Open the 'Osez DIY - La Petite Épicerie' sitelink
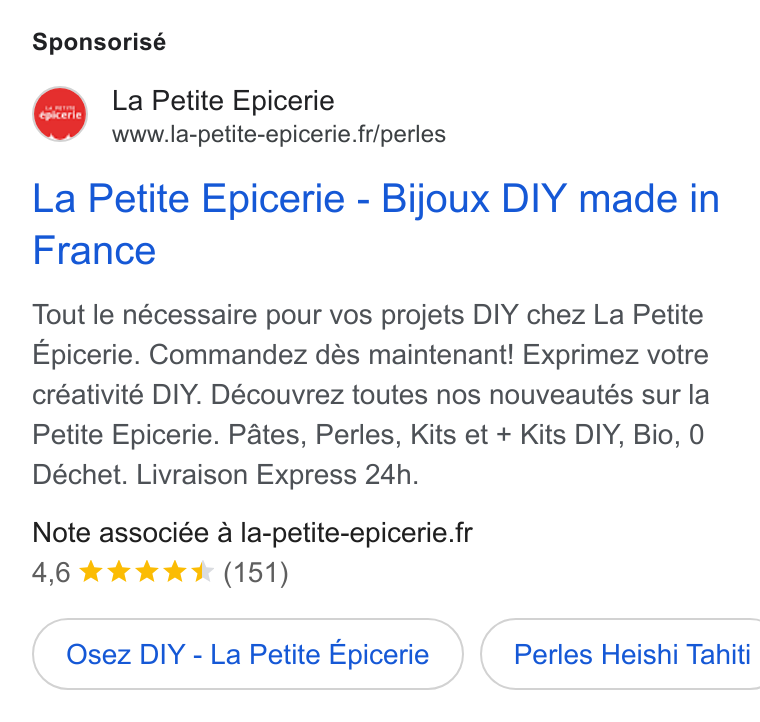Screen dimensions: 760x722 [248, 654]
